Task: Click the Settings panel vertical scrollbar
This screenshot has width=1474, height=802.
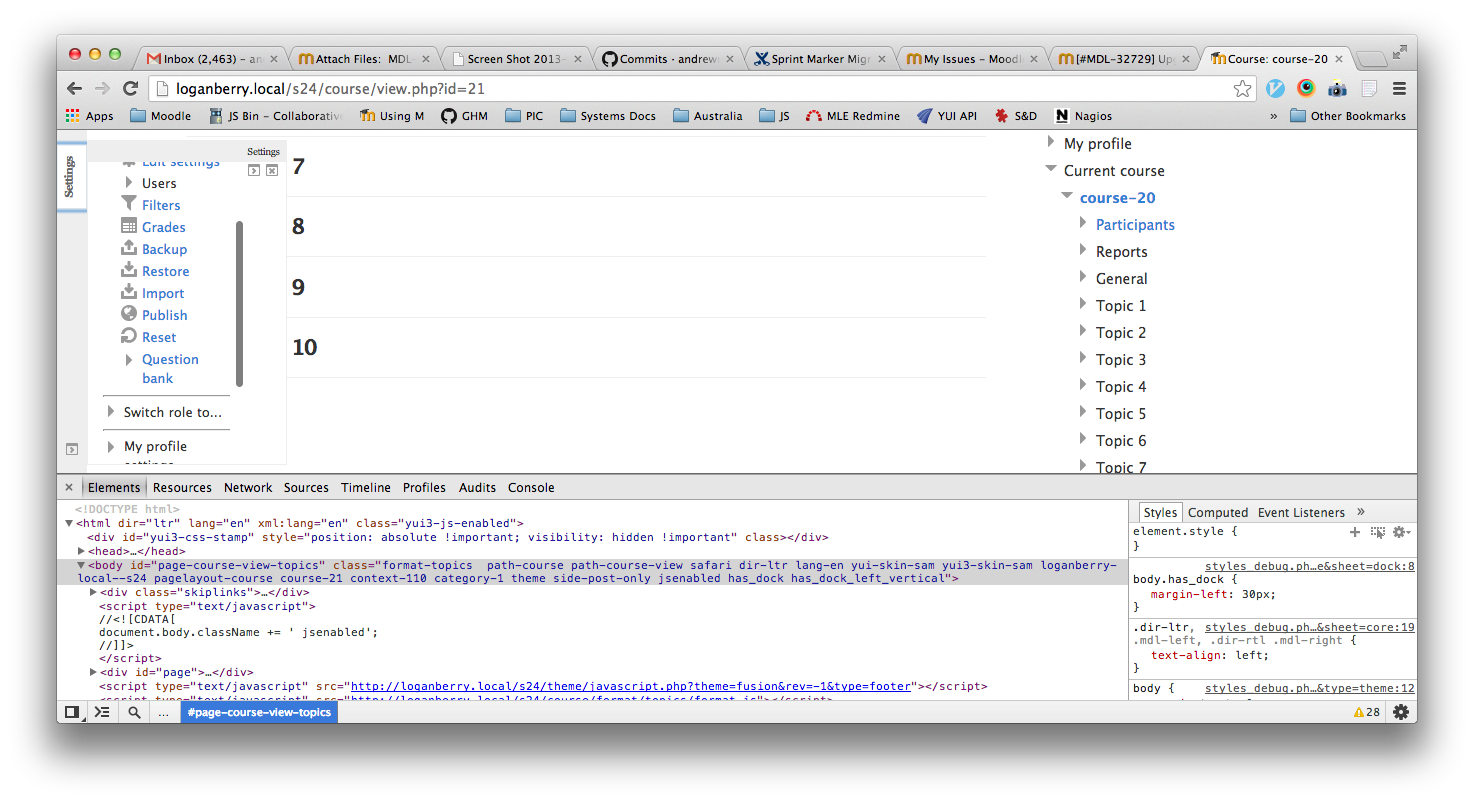Action: (x=240, y=303)
